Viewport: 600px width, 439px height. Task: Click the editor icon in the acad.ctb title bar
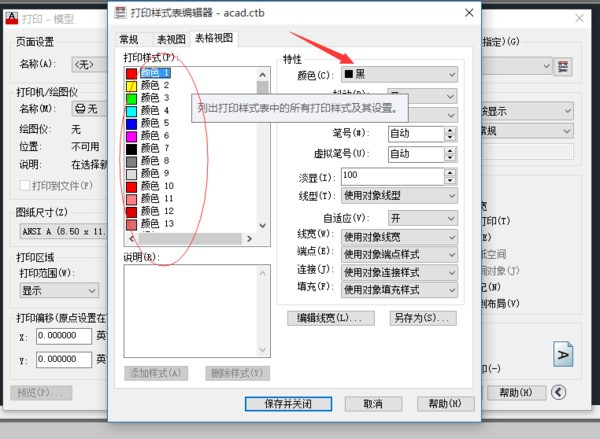pos(121,13)
